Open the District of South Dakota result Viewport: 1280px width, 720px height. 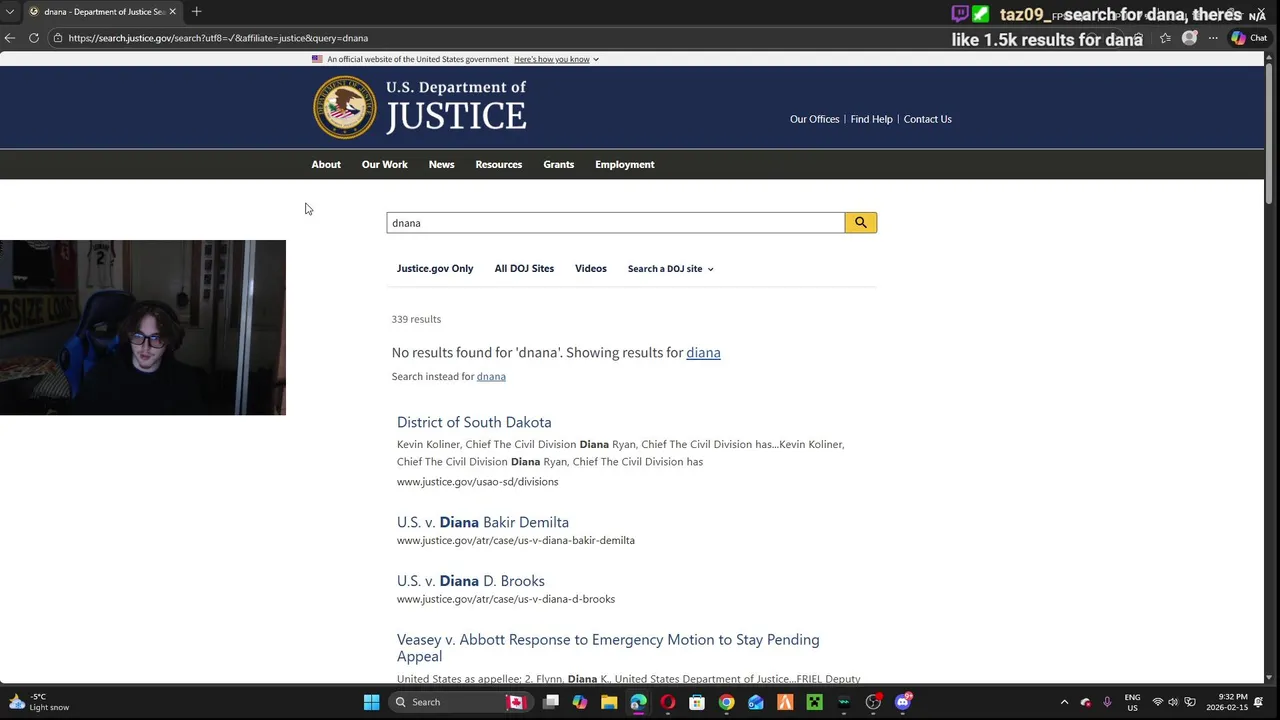point(474,422)
